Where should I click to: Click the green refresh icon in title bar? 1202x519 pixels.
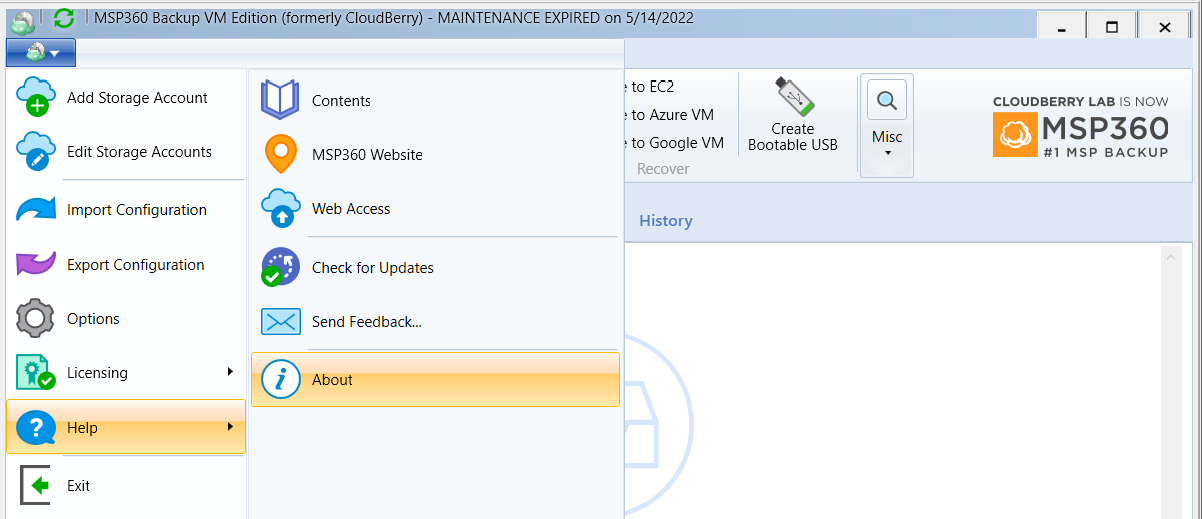pyautogui.click(x=64, y=18)
